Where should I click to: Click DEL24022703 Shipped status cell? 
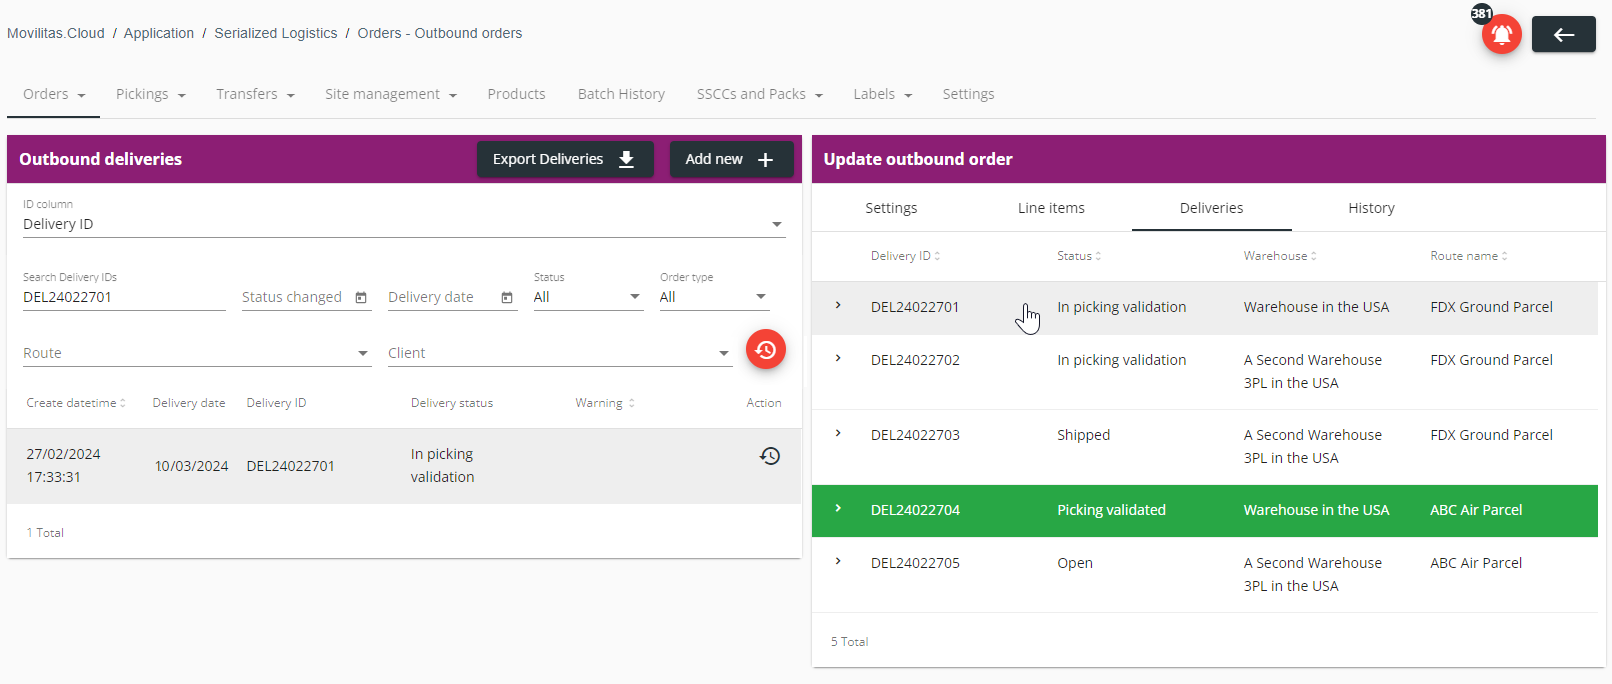point(1084,435)
